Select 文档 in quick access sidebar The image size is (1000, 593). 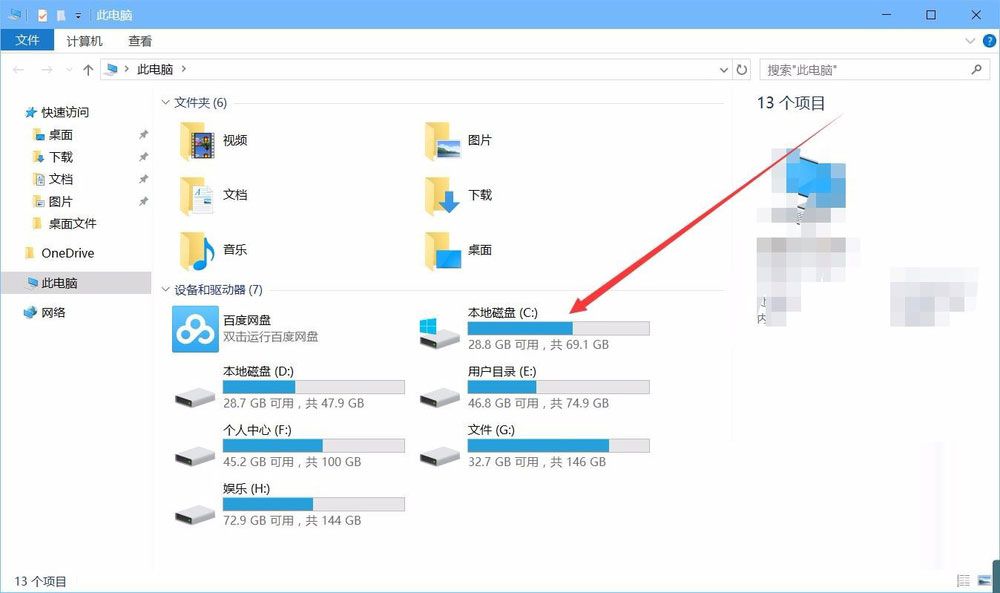[x=61, y=180]
